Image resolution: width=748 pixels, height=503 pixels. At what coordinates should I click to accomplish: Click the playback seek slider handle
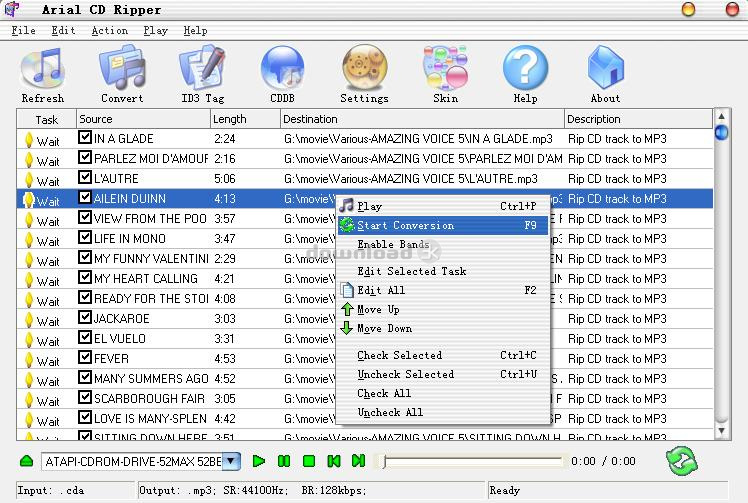coord(384,461)
